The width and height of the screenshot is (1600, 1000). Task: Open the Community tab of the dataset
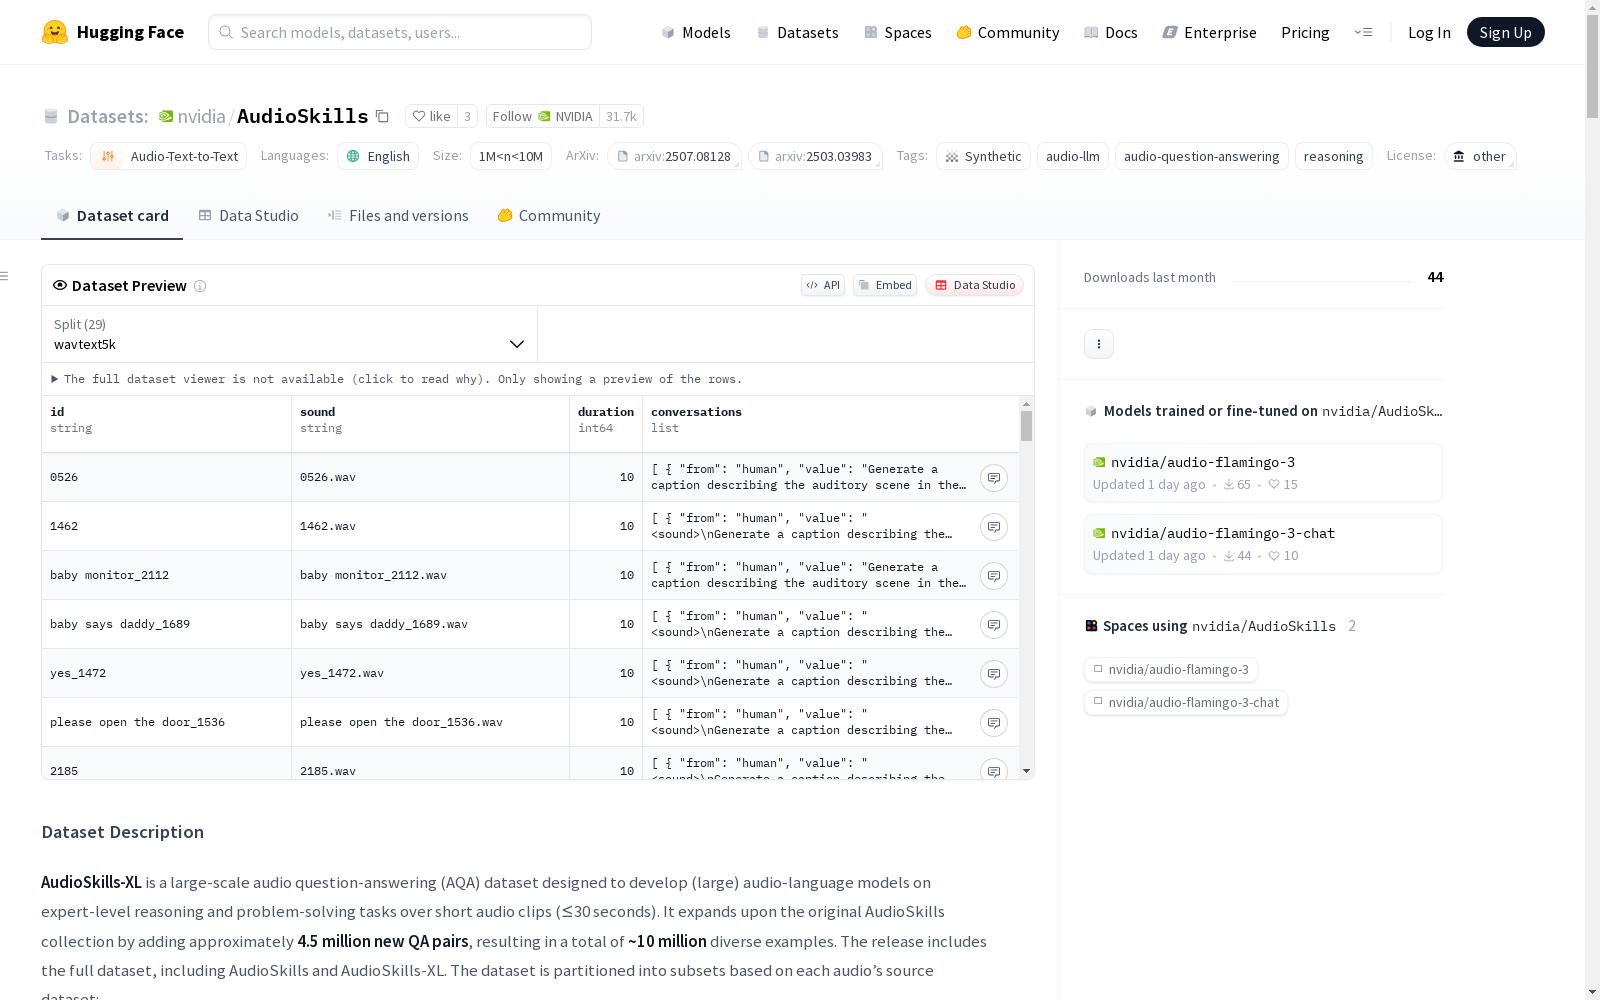549,216
